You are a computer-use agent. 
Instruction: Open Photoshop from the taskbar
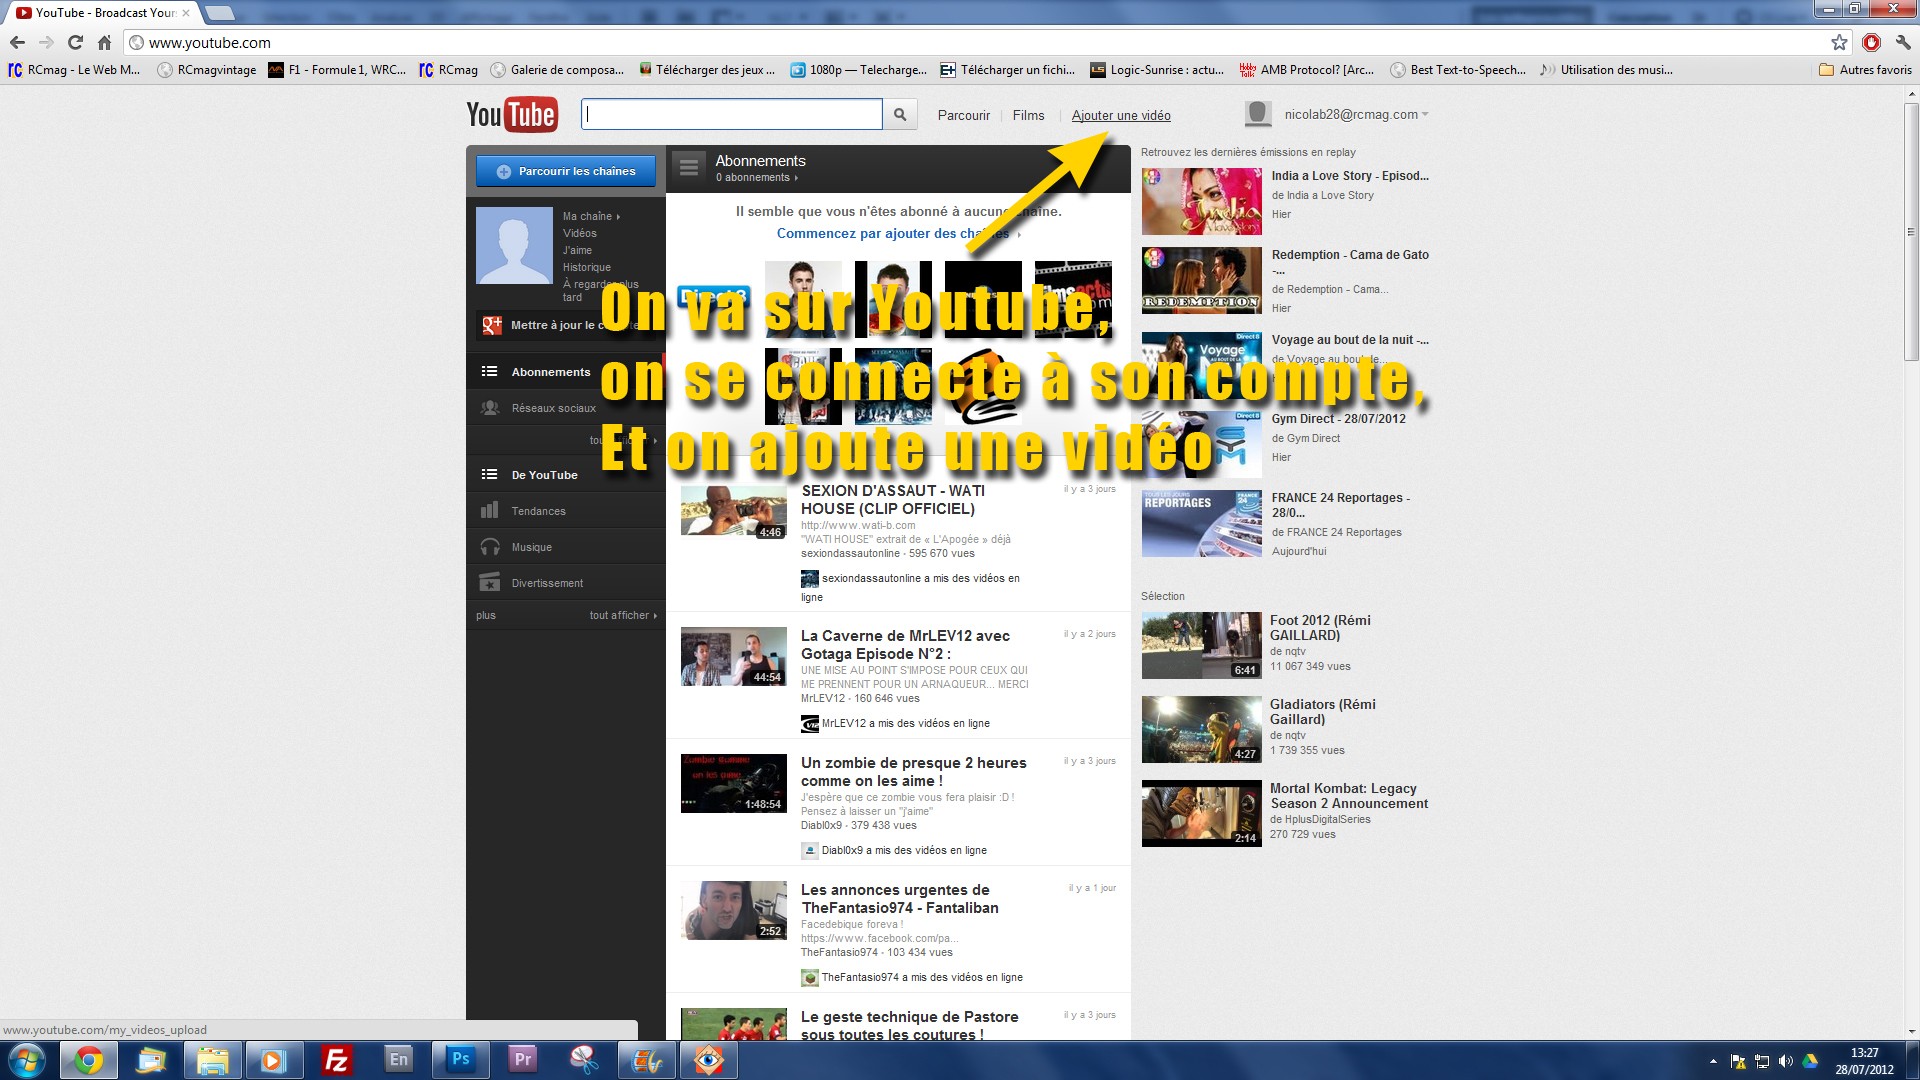tap(461, 1059)
